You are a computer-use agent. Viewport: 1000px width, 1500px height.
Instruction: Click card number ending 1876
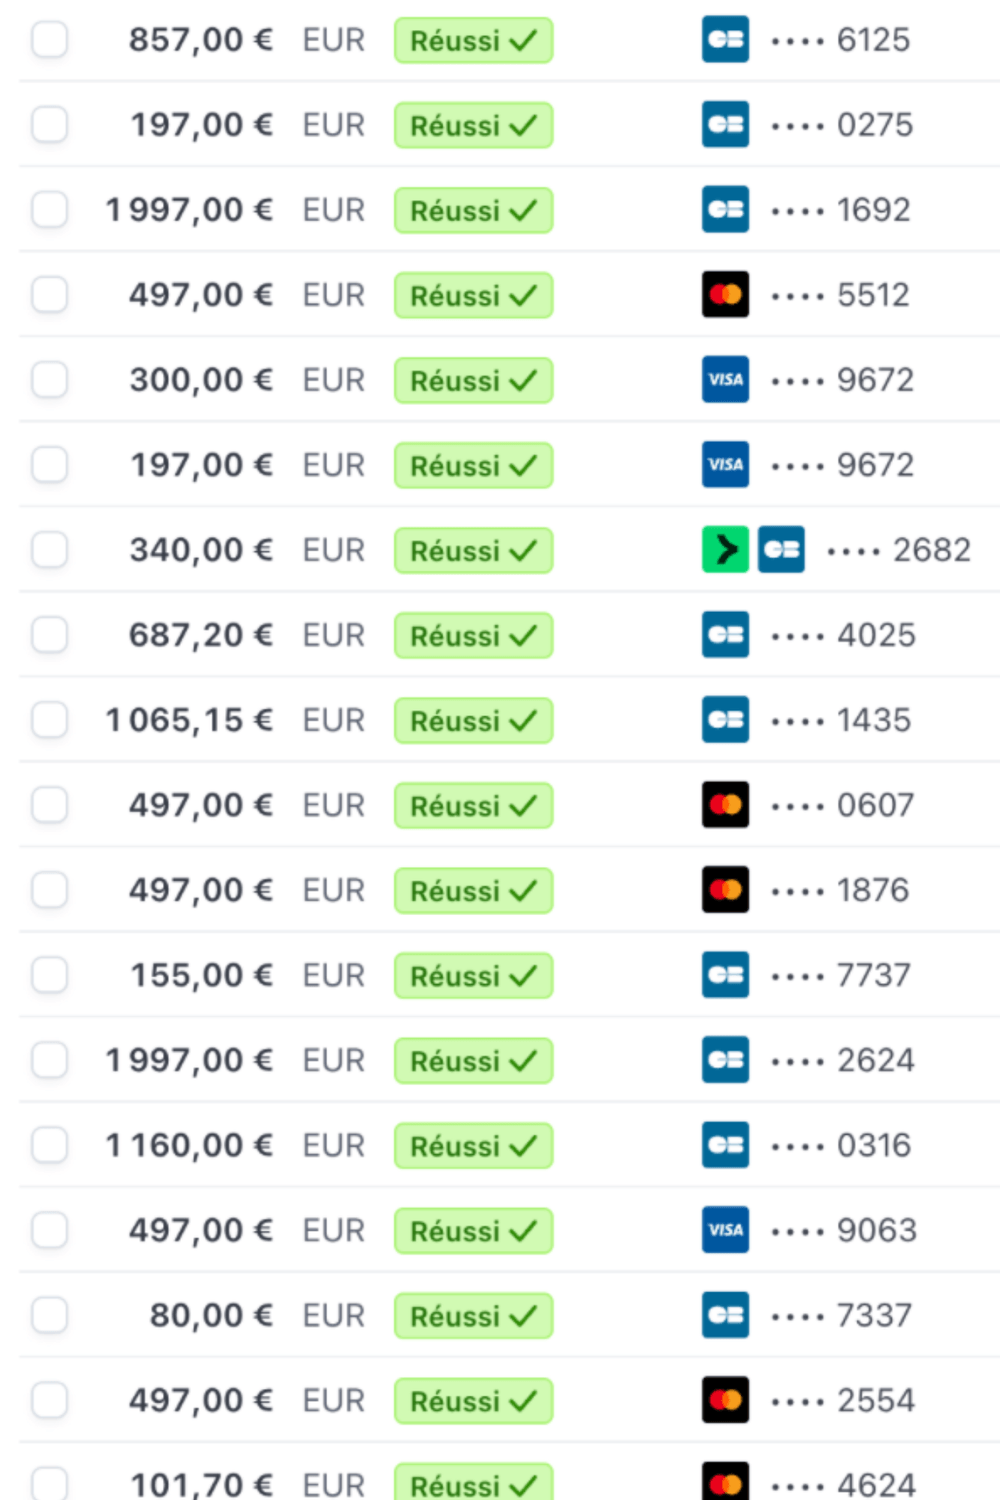pyautogui.click(x=872, y=890)
